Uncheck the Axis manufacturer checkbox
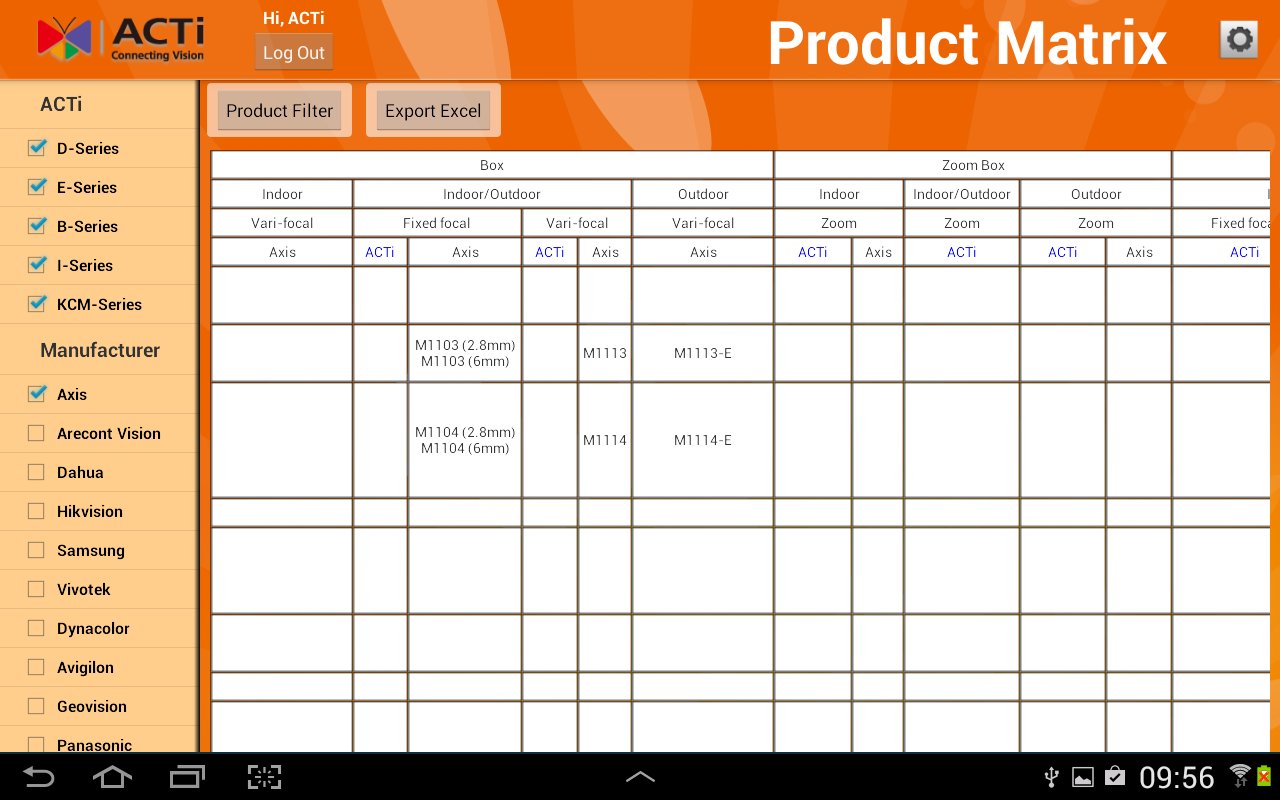This screenshot has width=1280, height=800. tap(37, 394)
